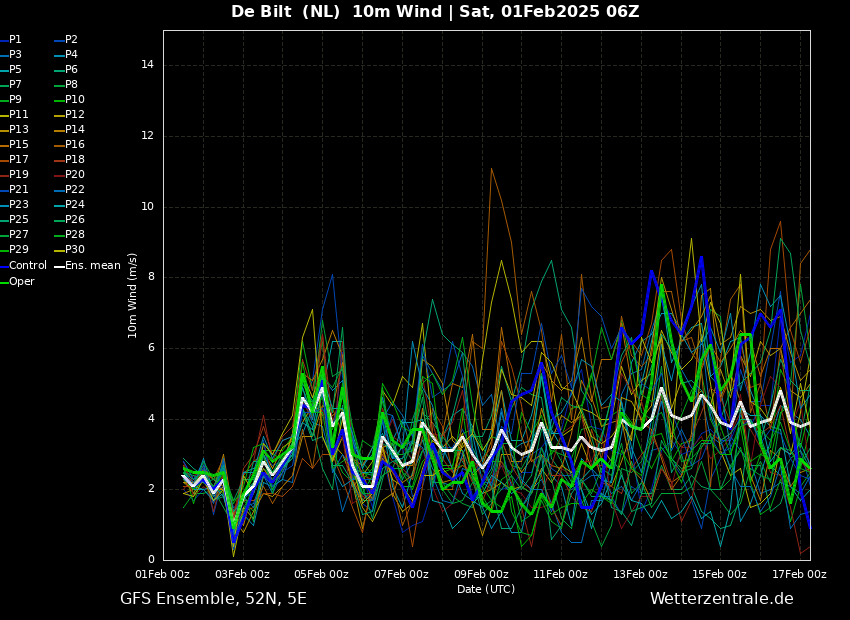Image resolution: width=850 pixels, height=620 pixels.
Task: Click the Date (UTC) axis title
Action: [486, 589]
